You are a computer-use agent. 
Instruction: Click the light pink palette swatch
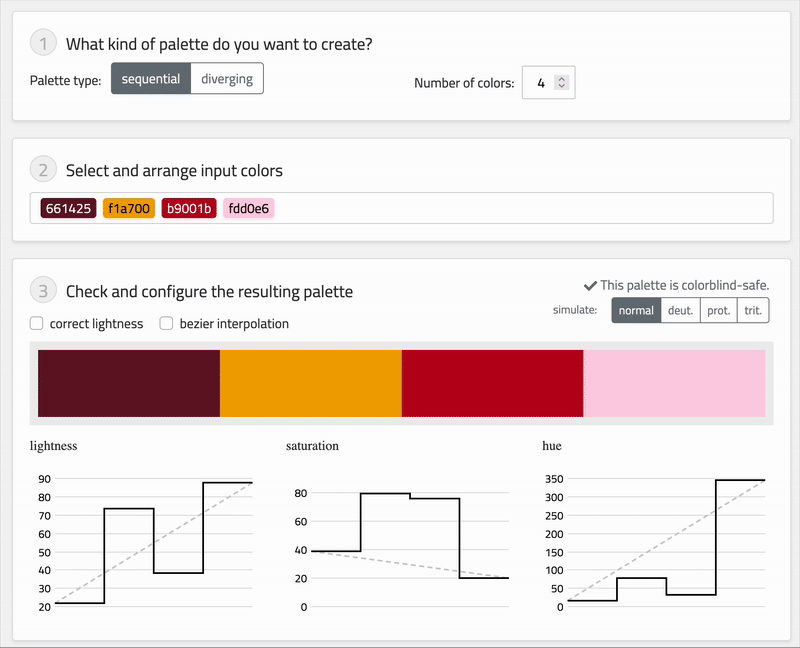pos(674,383)
